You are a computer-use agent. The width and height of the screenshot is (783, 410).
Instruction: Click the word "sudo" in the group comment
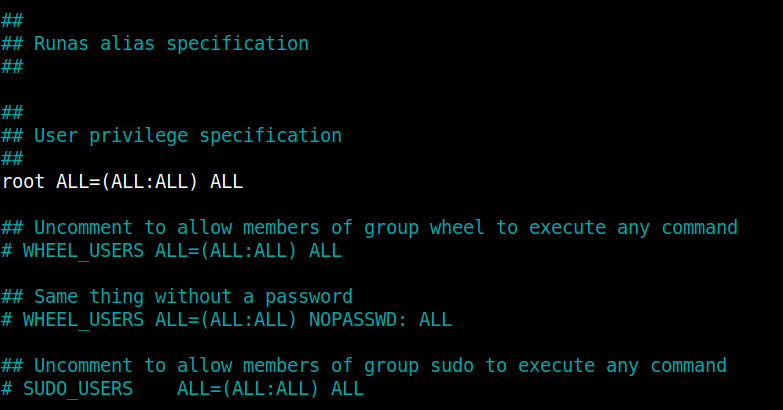click(x=452, y=365)
